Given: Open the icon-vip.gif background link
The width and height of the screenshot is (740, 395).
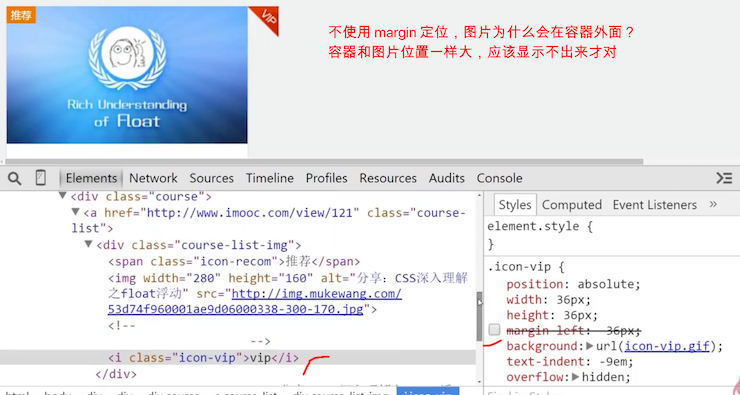Looking at the screenshot, I should click(x=667, y=346).
